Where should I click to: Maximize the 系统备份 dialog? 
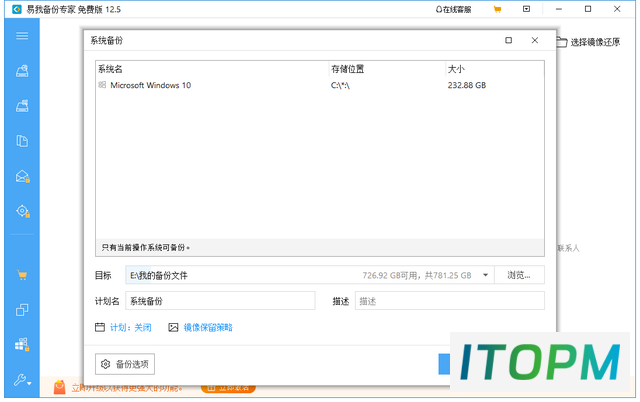[509, 40]
